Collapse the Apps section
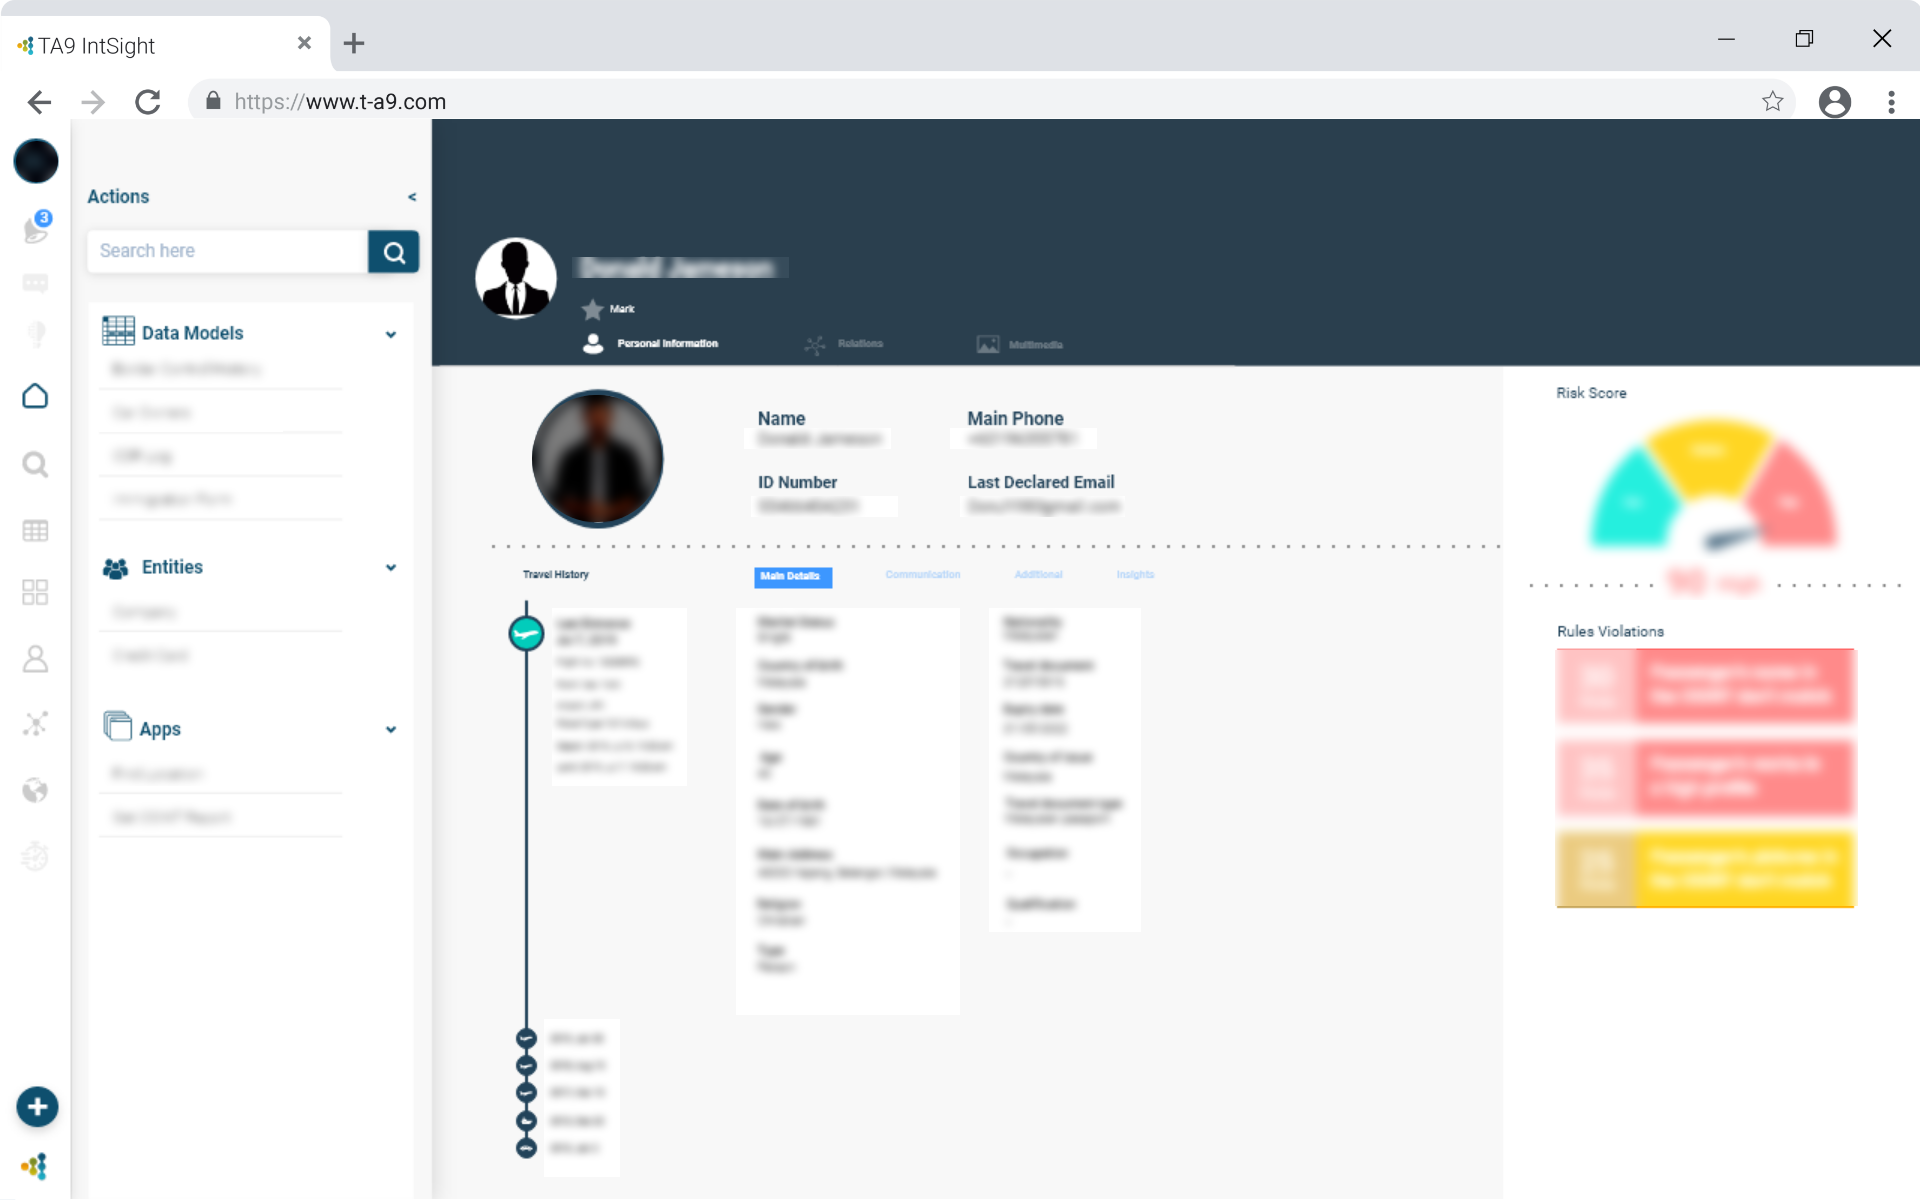 [391, 729]
